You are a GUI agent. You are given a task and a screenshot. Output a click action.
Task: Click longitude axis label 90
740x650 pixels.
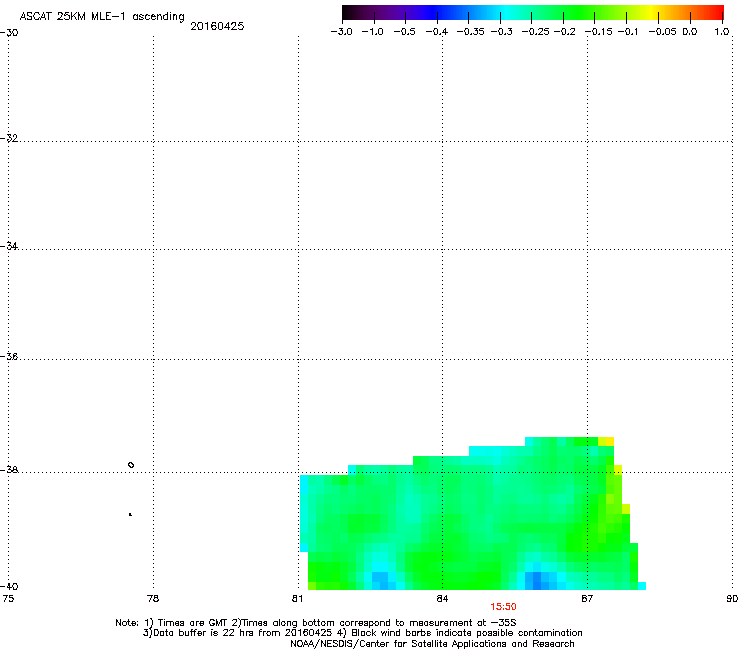click(732, 599)
